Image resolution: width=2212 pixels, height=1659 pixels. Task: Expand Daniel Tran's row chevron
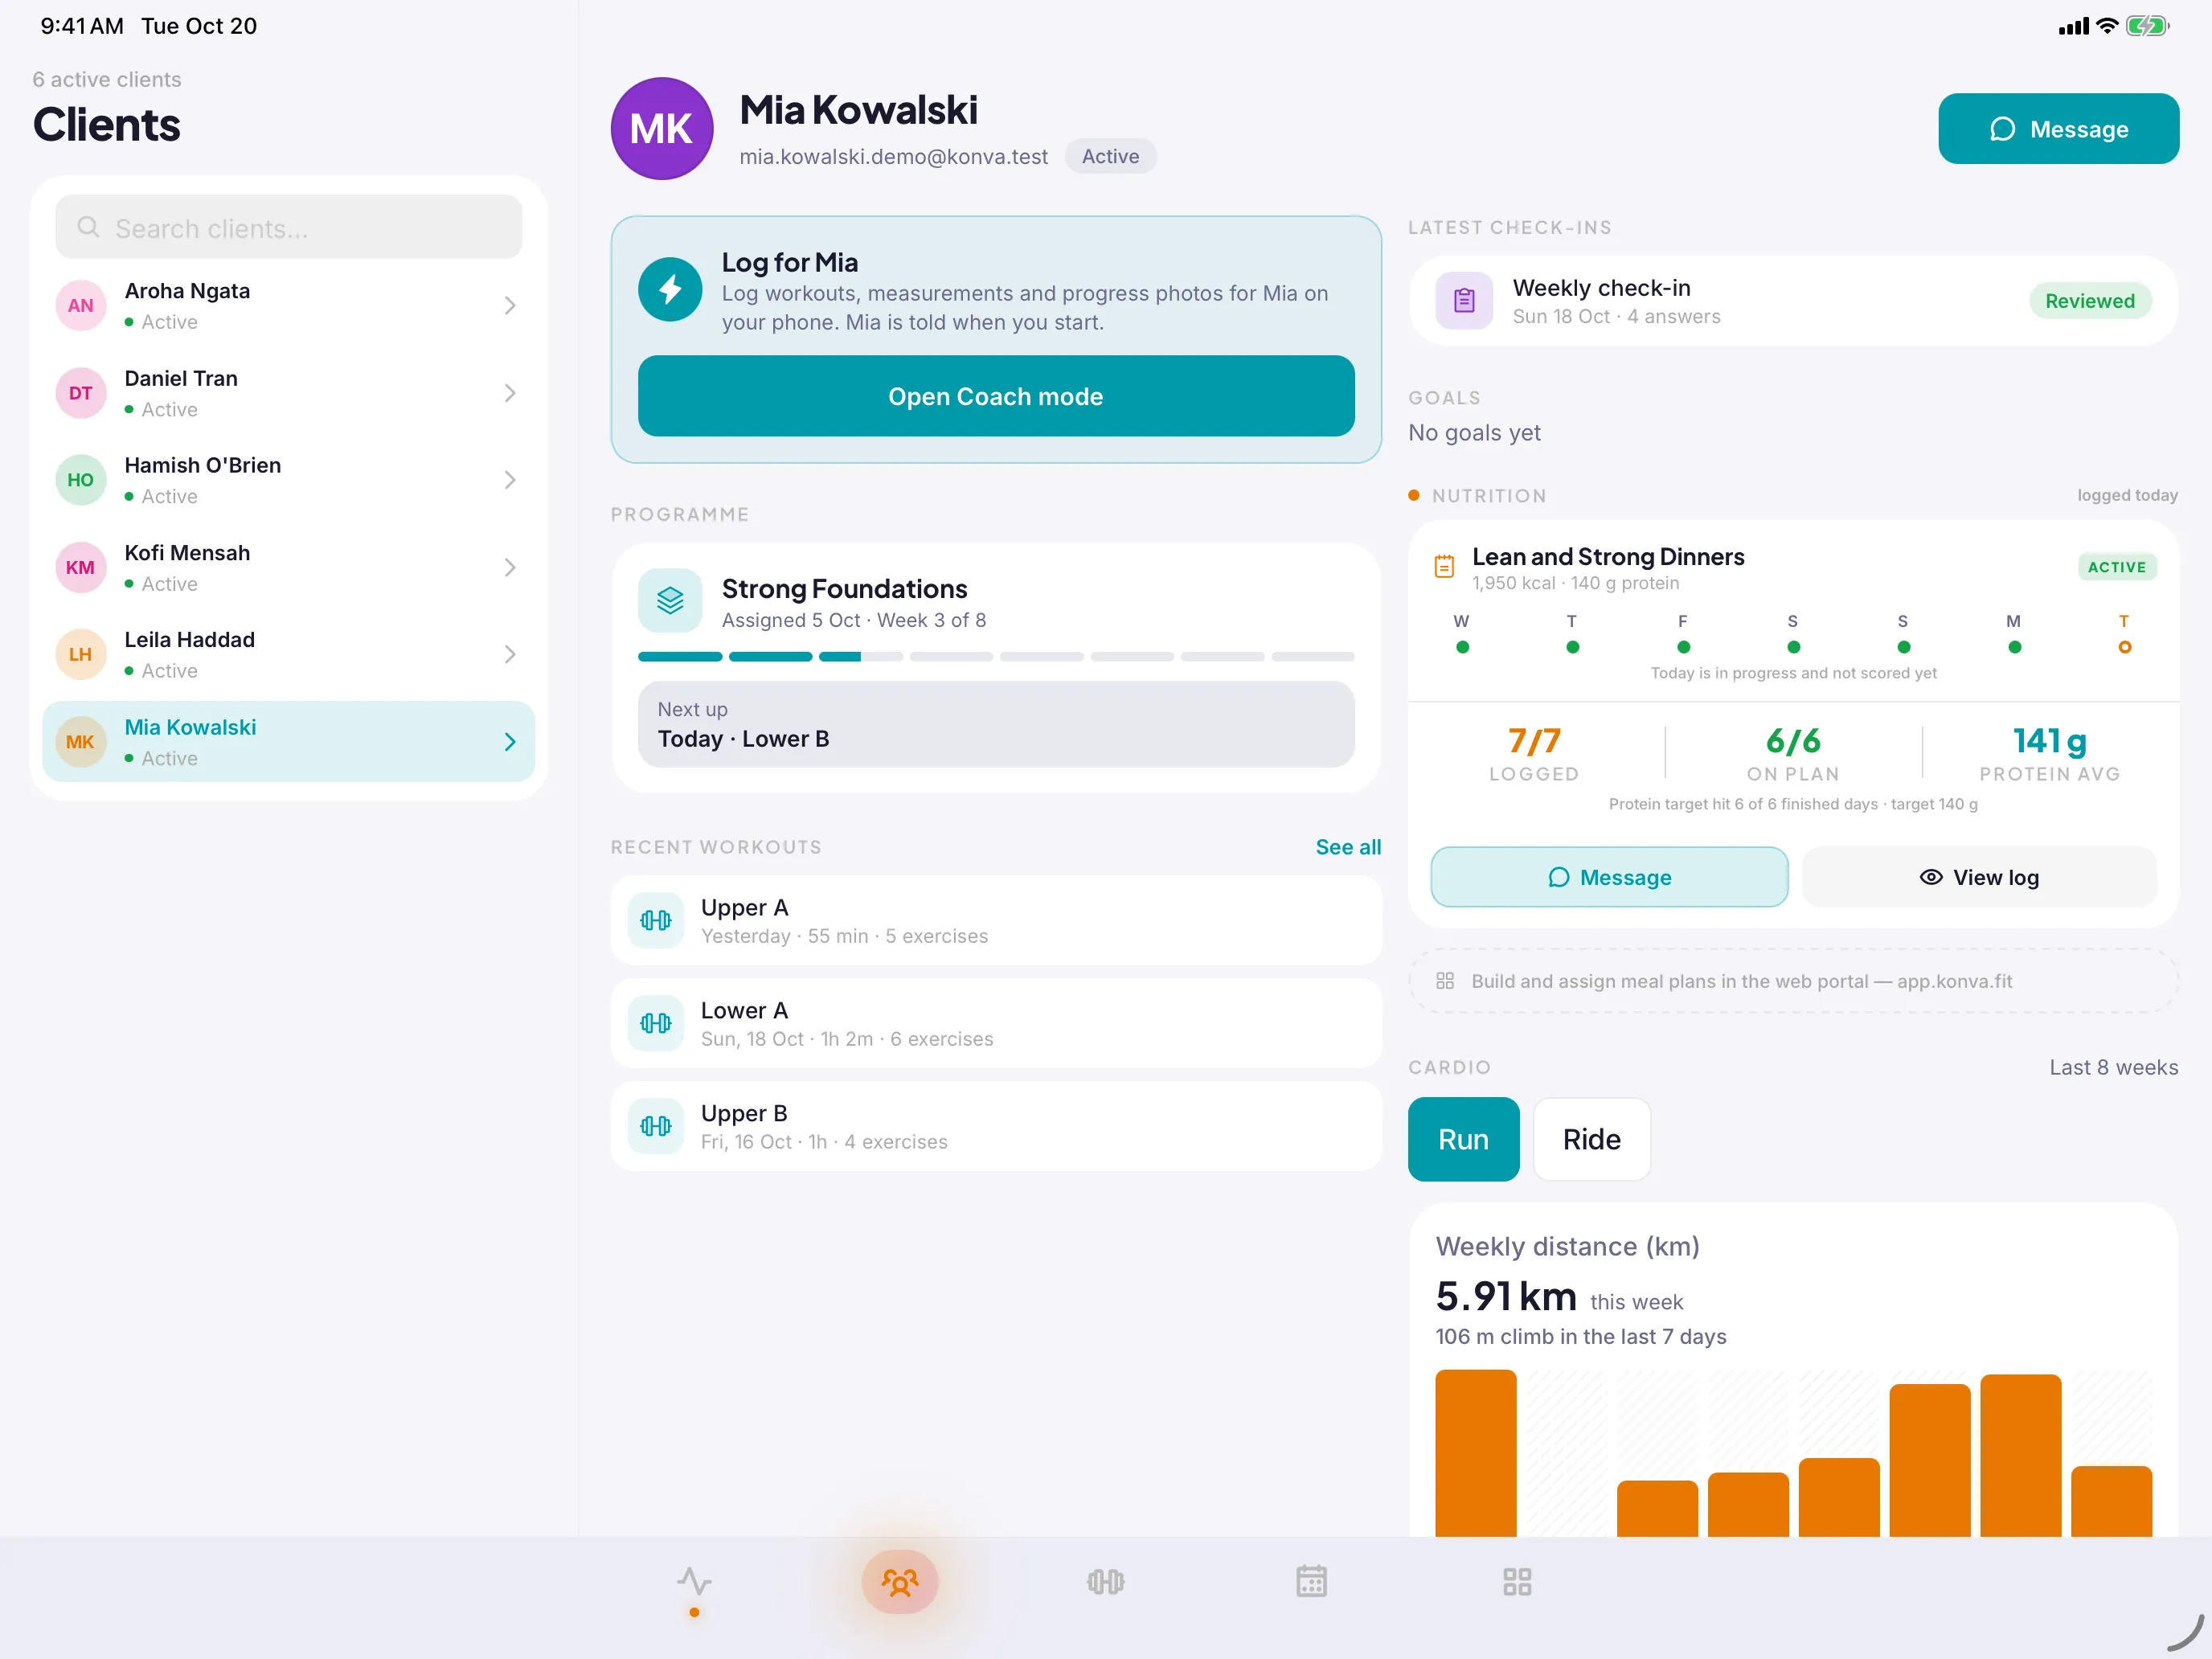(x=510, y=393)
